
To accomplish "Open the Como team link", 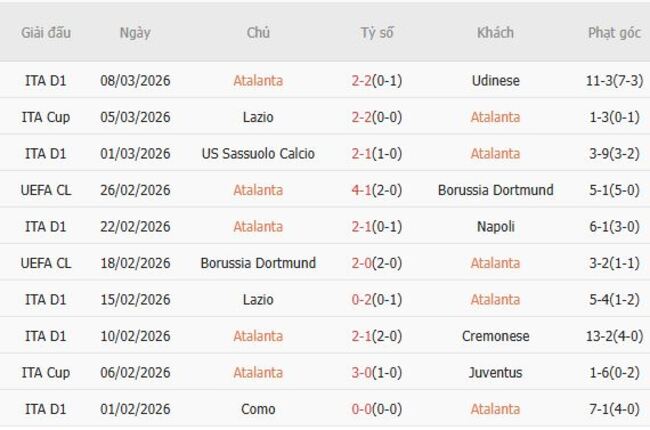I will [x=258, y=409].
